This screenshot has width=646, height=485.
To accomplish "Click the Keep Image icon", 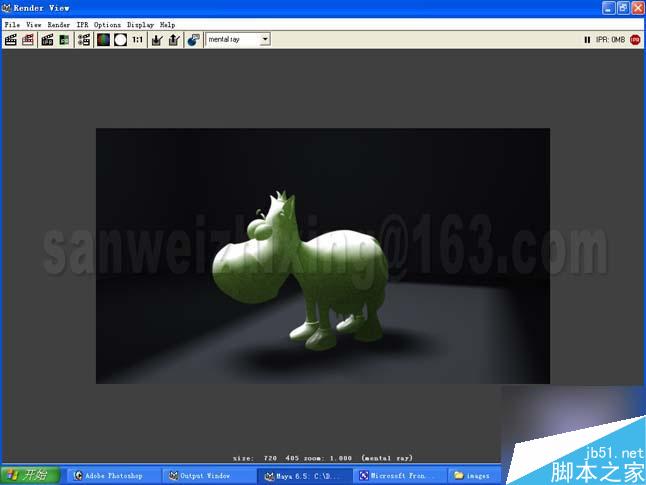I will [157, 40].
